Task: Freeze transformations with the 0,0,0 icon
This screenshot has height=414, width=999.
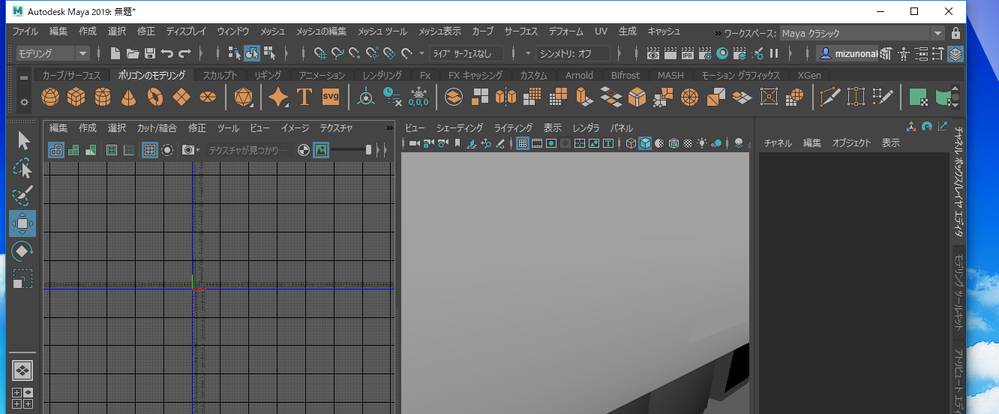Action: coord(418,97)
